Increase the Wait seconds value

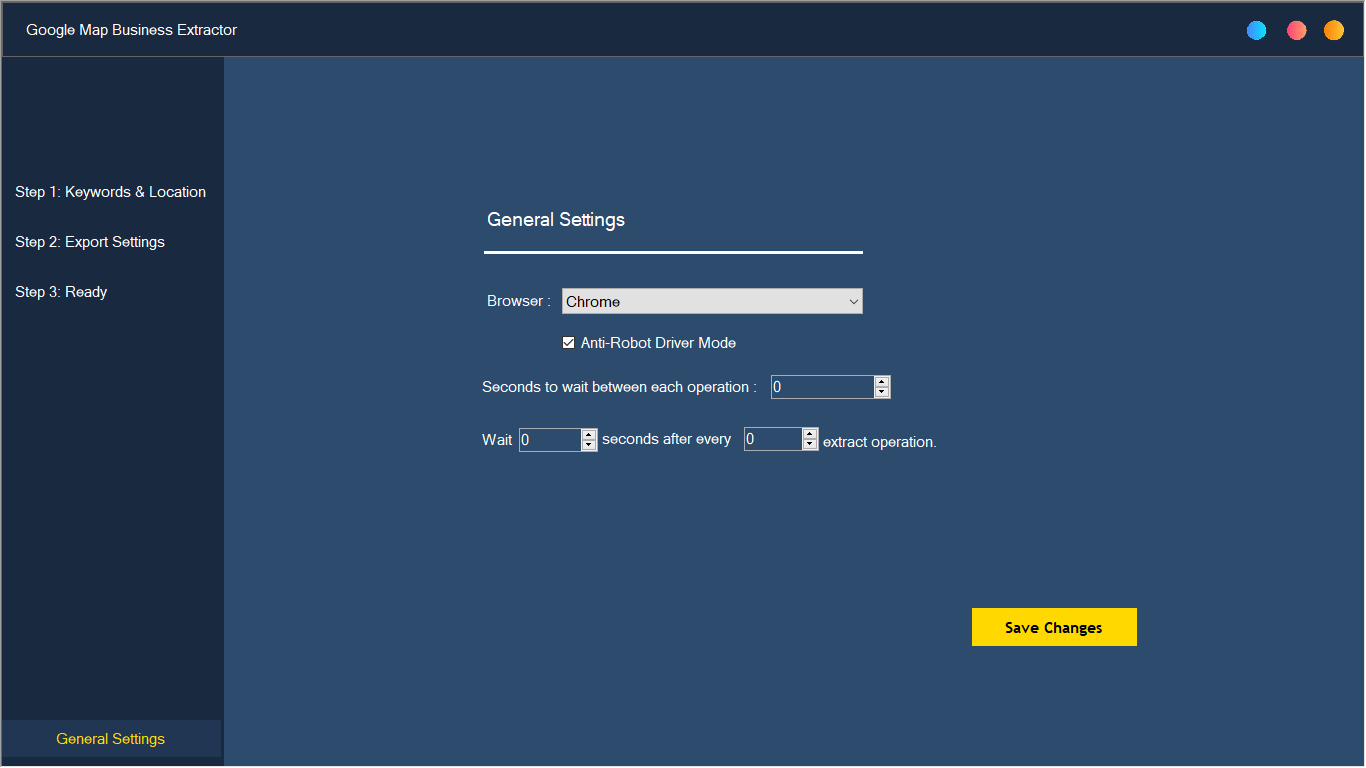tap(589, 434)
